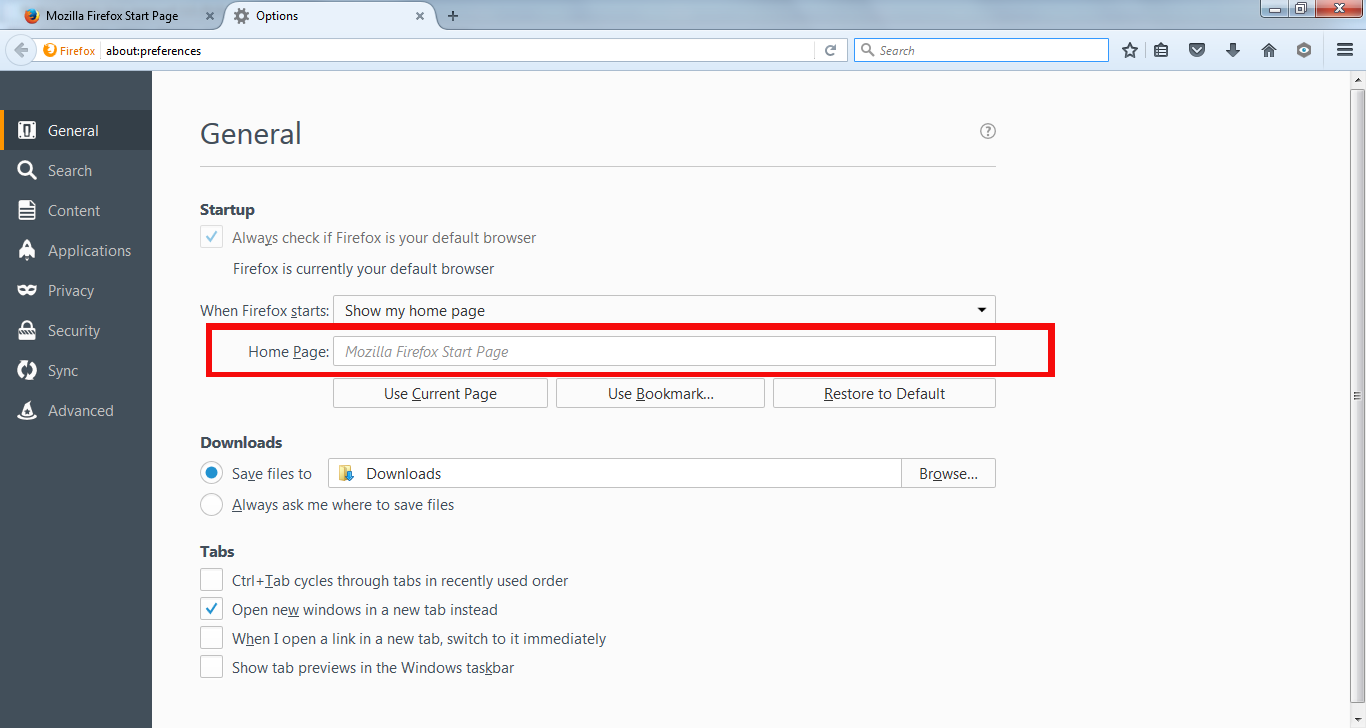Click the Use Bookmark... button
Image resolution: width=1366 pixels, height=728 pixels.
660,393
